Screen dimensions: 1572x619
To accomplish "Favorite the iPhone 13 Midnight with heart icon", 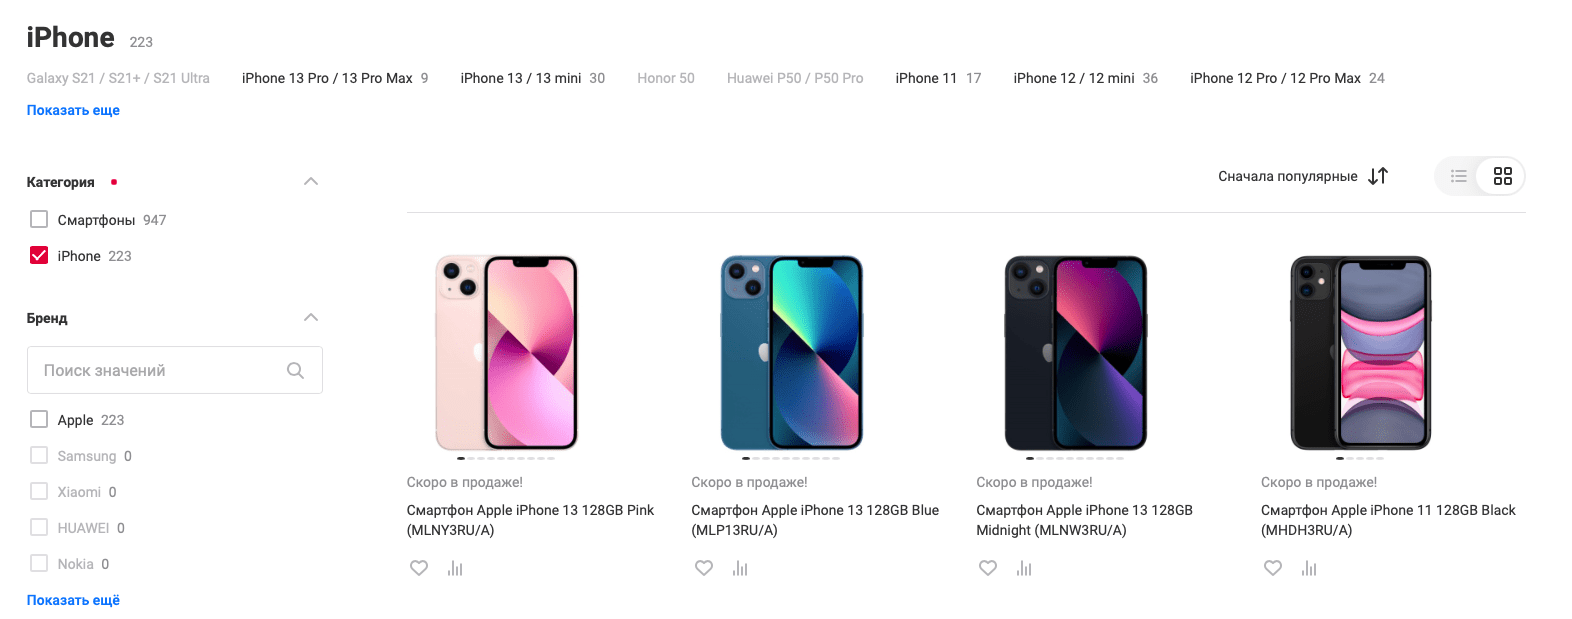I will (988, 568).
